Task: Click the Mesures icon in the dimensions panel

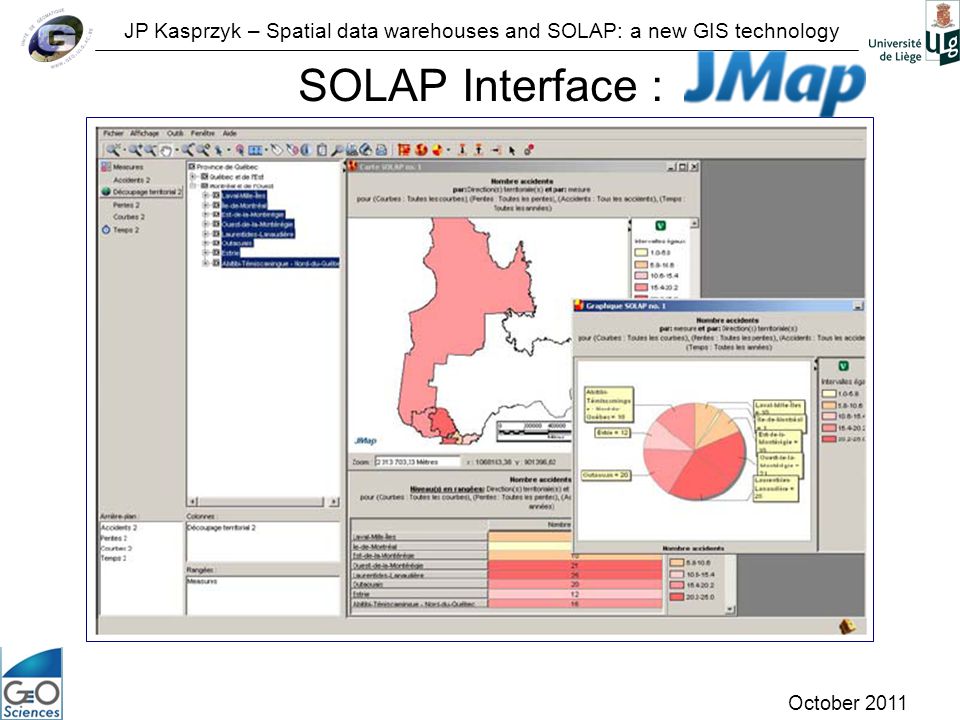Action: pos(106,167)
